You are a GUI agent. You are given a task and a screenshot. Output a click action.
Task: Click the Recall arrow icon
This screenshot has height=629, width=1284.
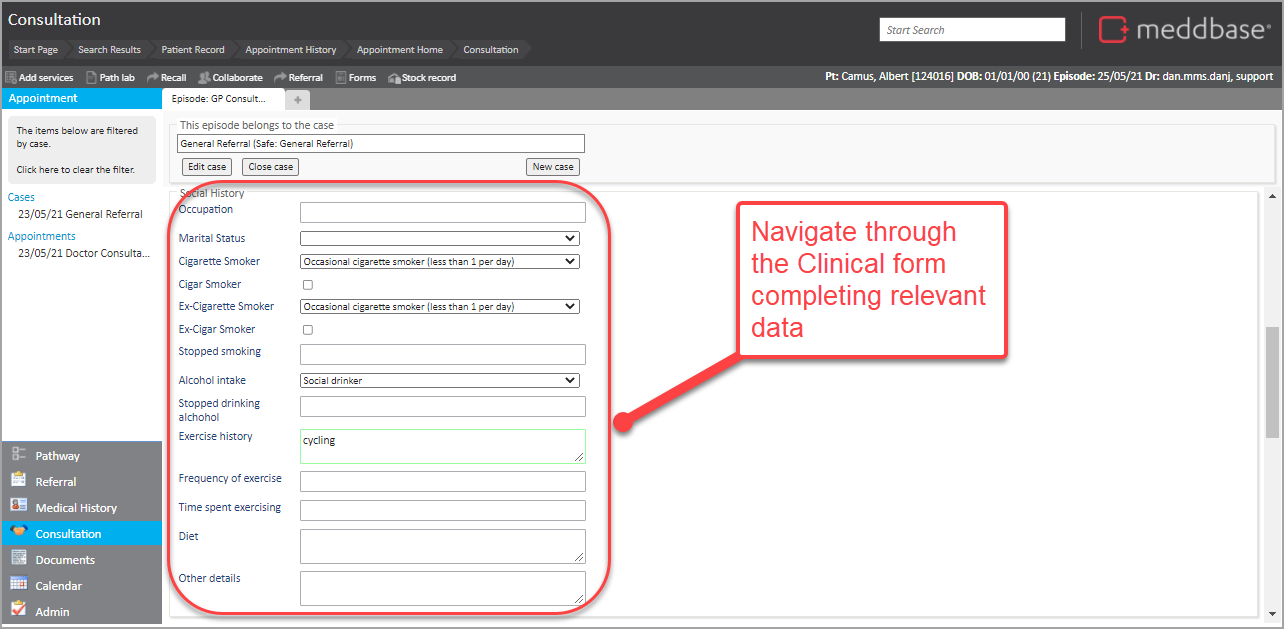click(x=153, y=77)
